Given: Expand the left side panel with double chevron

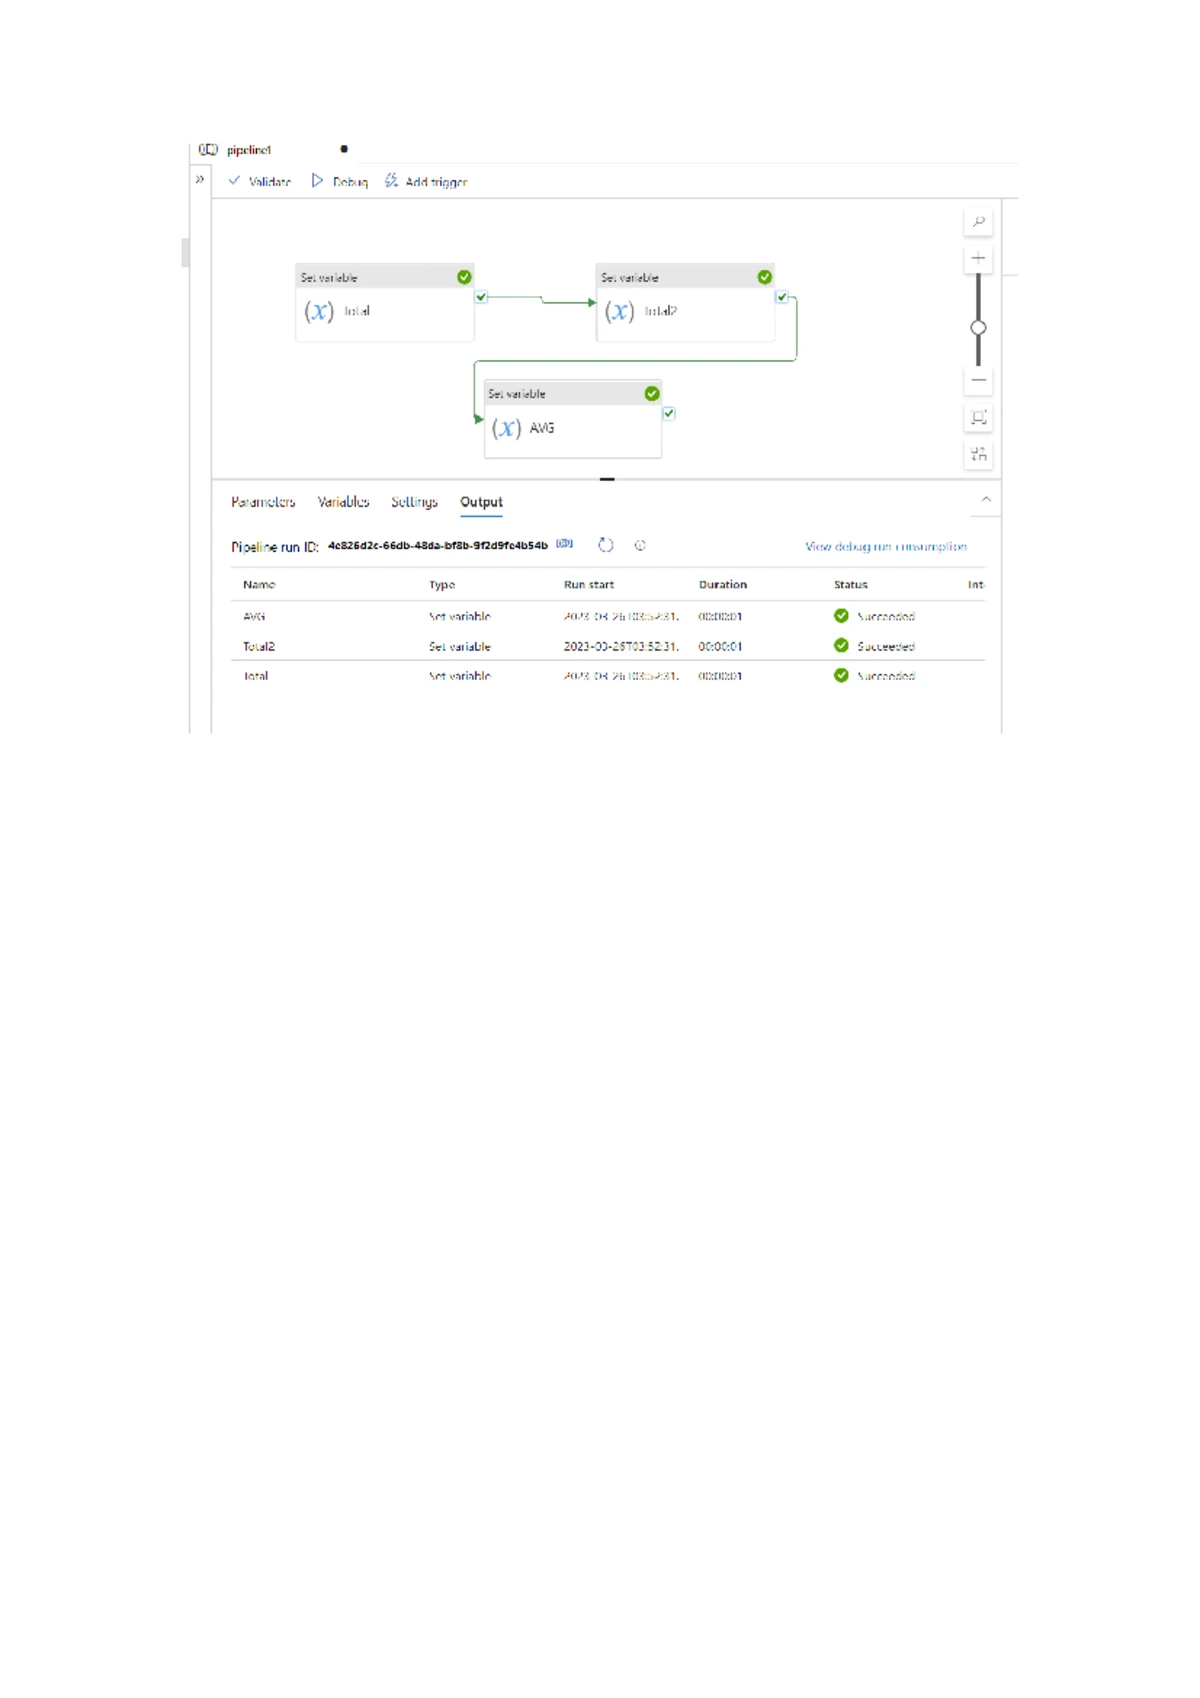Looking at the screenshot, I should click(x=200, y=179).
